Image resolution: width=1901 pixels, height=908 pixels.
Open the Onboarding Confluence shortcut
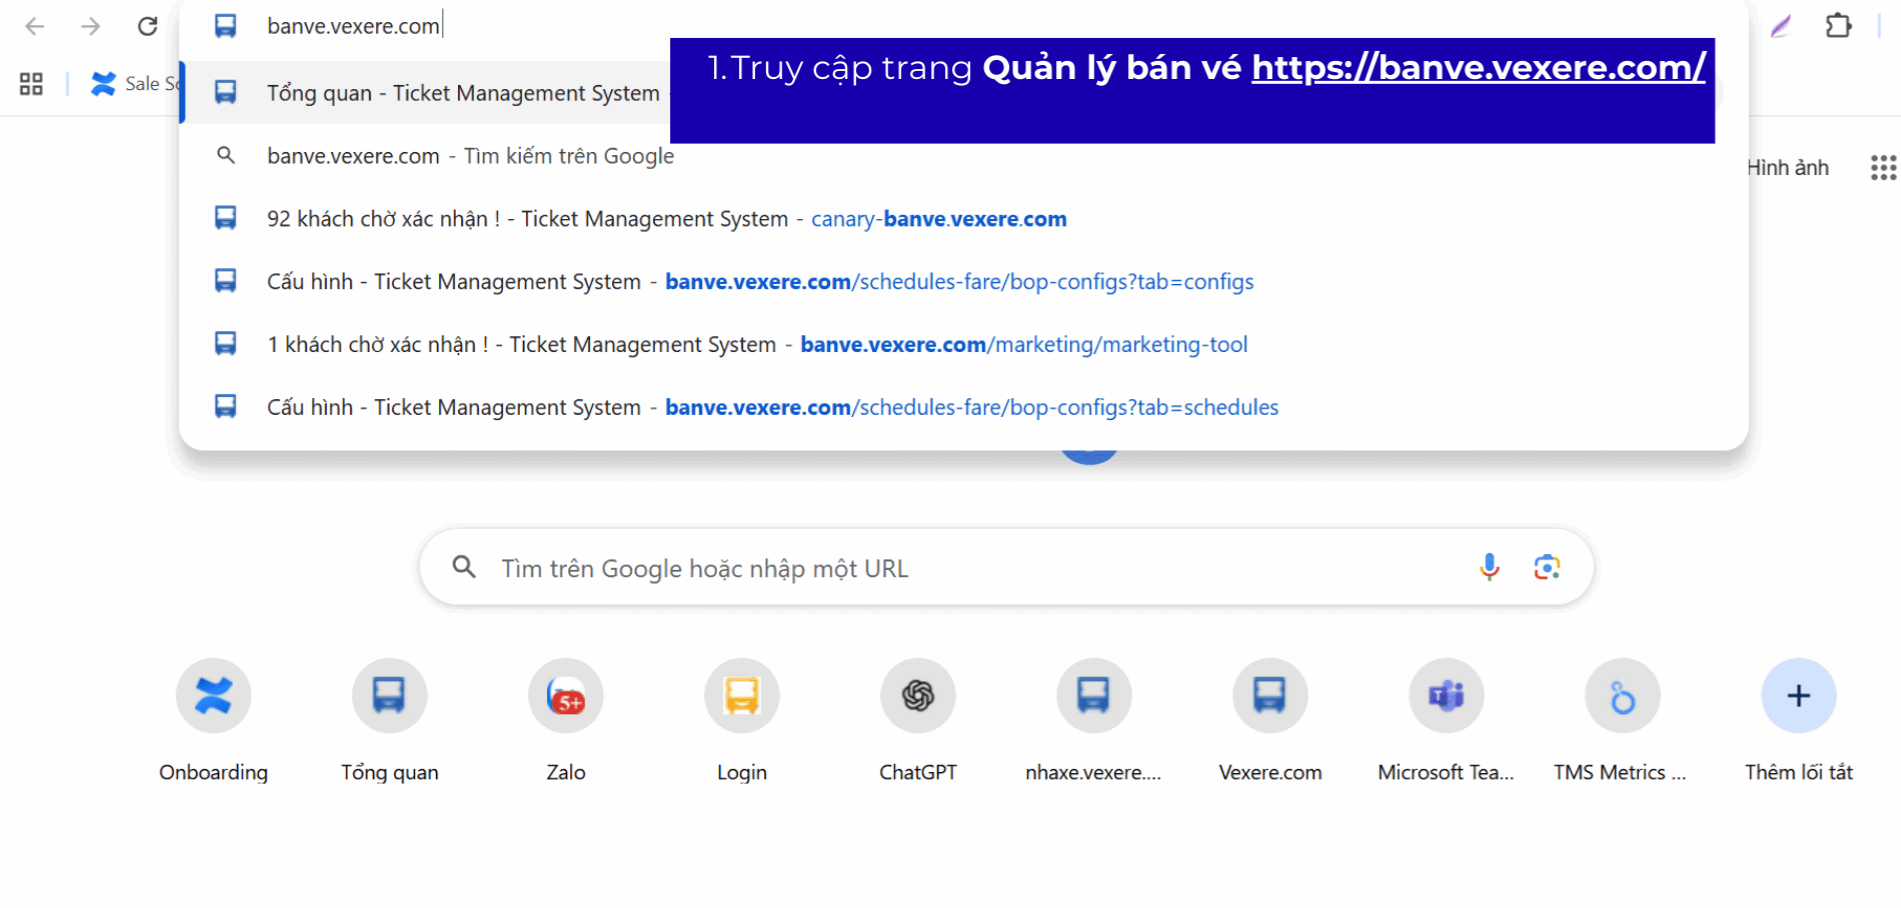[213, 696]
